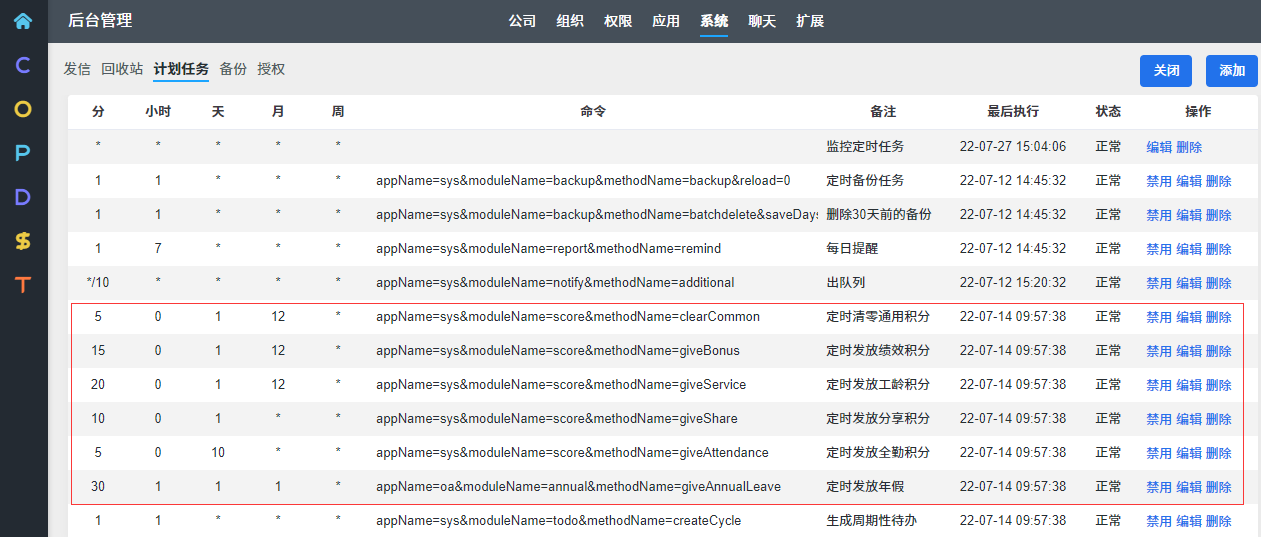The height and width of the screenshot is (537, 1261).
Task: Delete the 定时发放绩效积分 task
Action: [x=1219, y=351]
